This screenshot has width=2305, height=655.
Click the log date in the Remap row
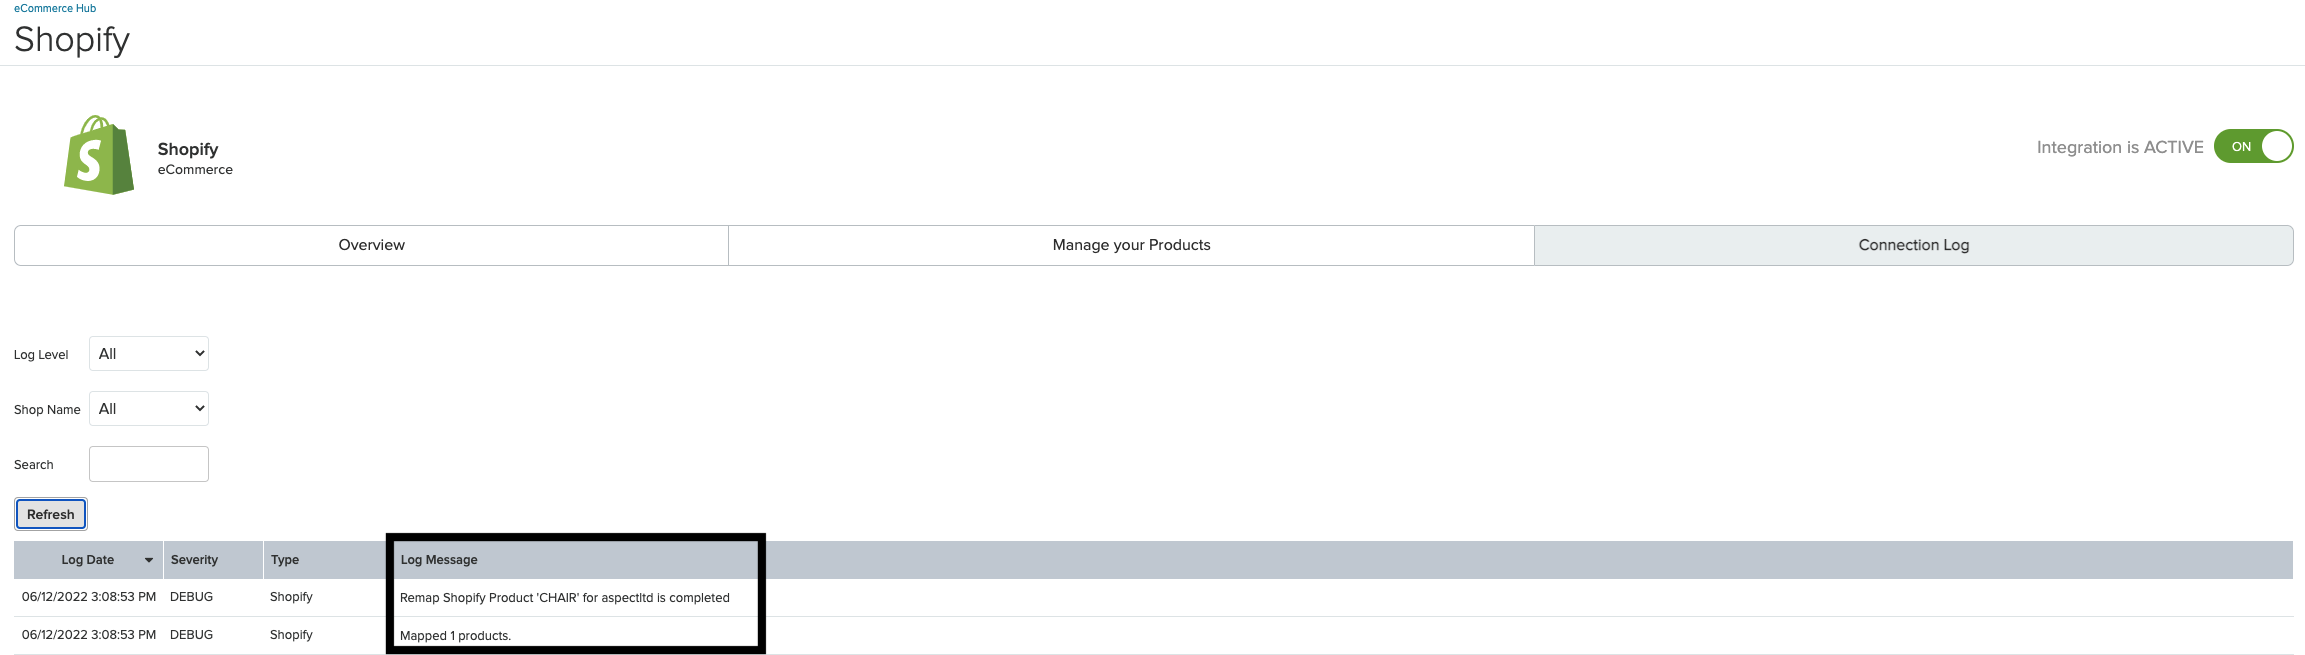[x=89, y=597]
